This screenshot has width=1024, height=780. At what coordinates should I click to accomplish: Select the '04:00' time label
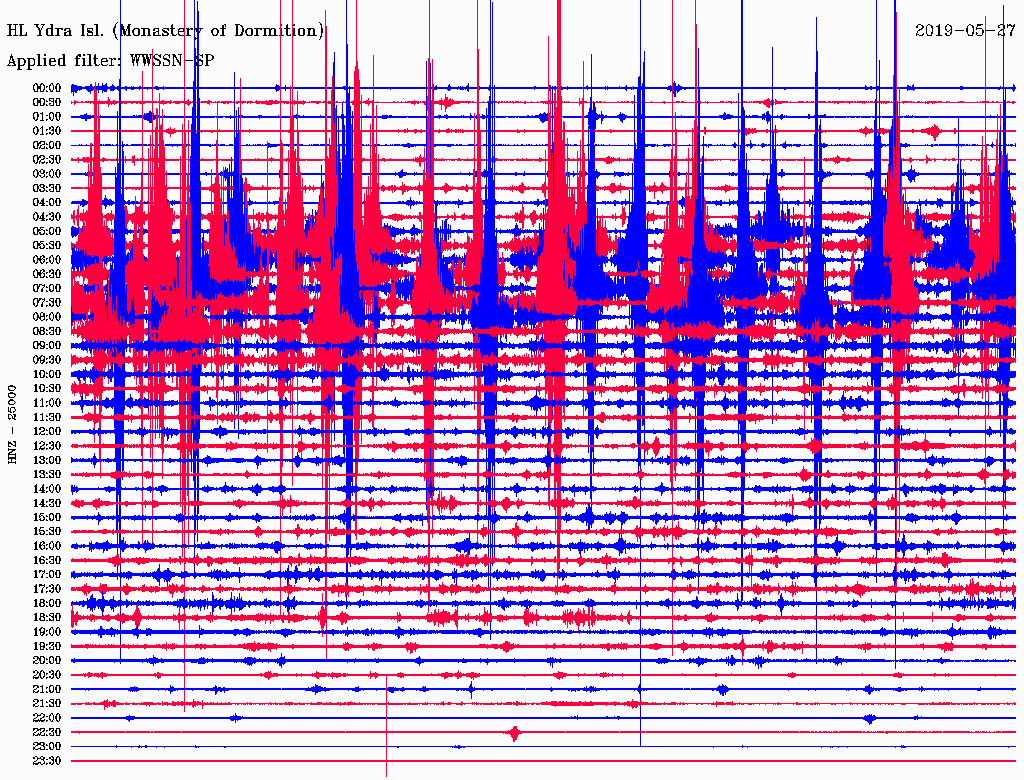(47, 203)
